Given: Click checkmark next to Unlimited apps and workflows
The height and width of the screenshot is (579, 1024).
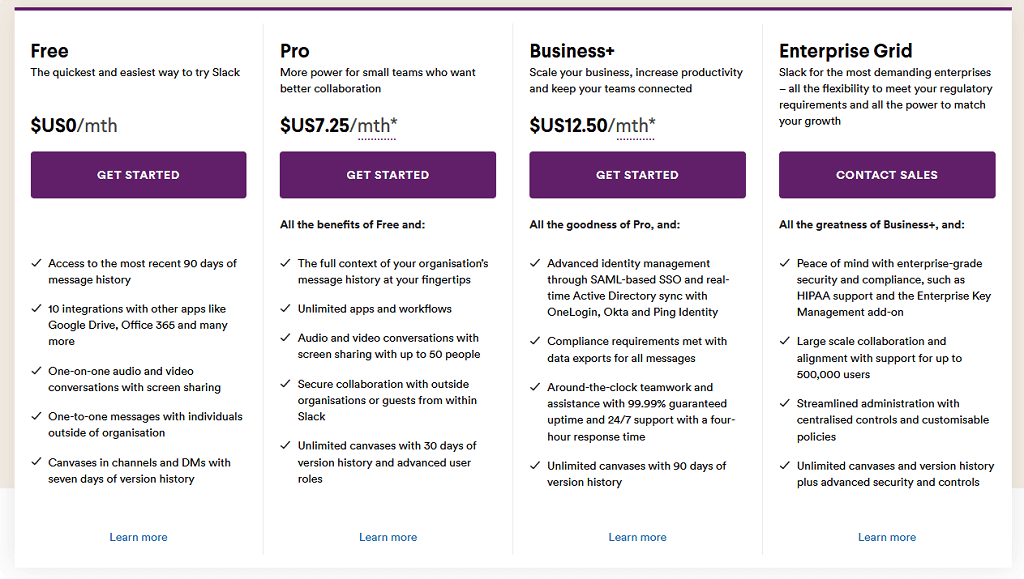Looking at the screenshot, I should [285, 309].
